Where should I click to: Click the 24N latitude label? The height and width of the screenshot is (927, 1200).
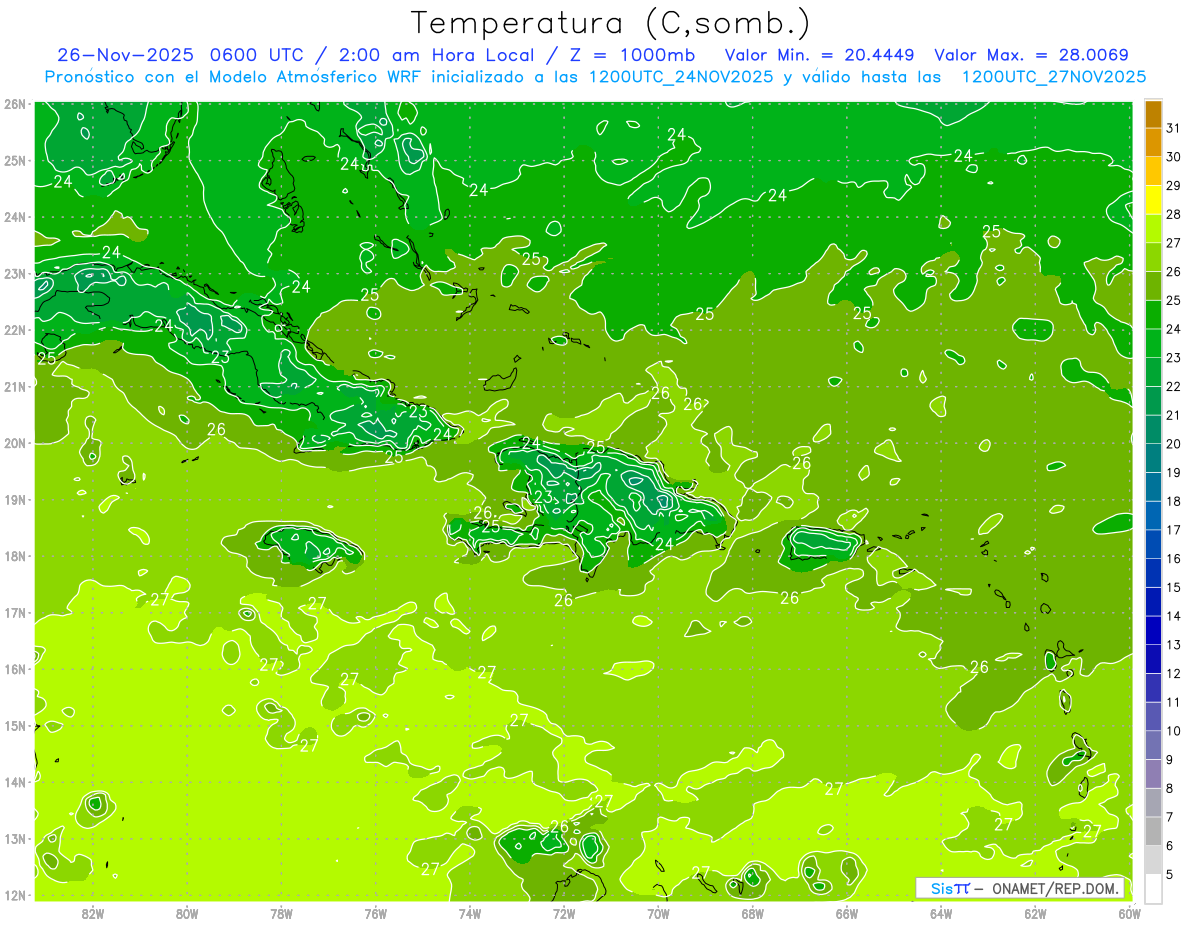point(14,217)
